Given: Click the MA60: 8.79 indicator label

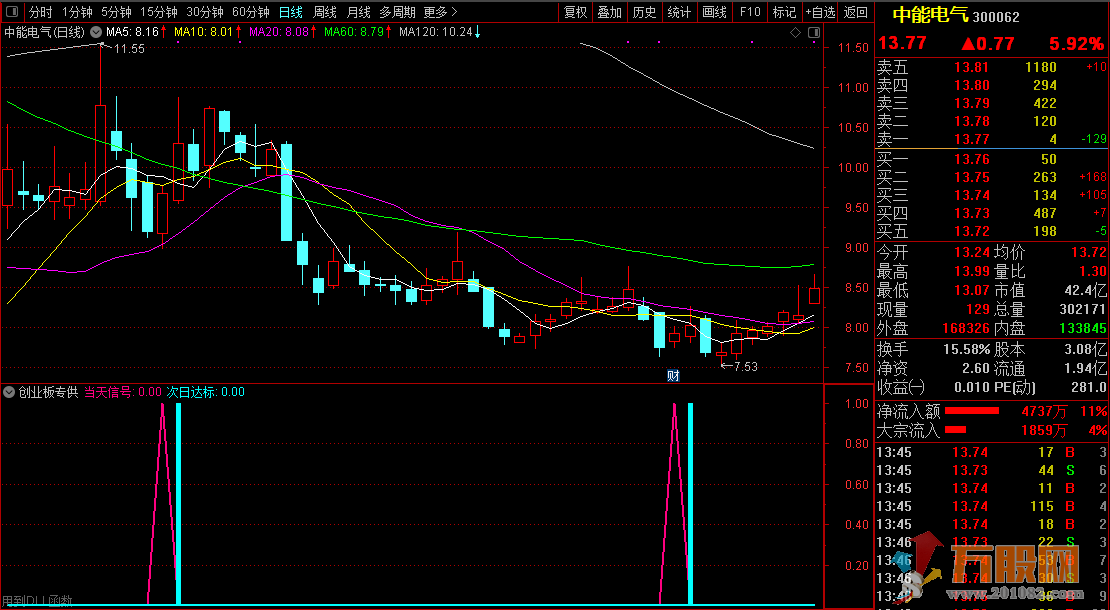Looking at the screenshot, I should coord(354,32).
